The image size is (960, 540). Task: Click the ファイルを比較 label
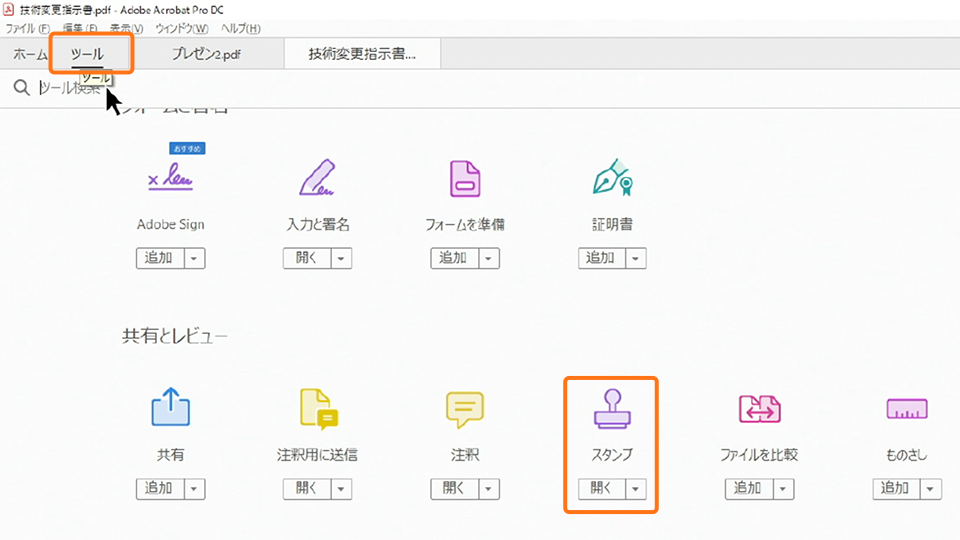[759, 455]
